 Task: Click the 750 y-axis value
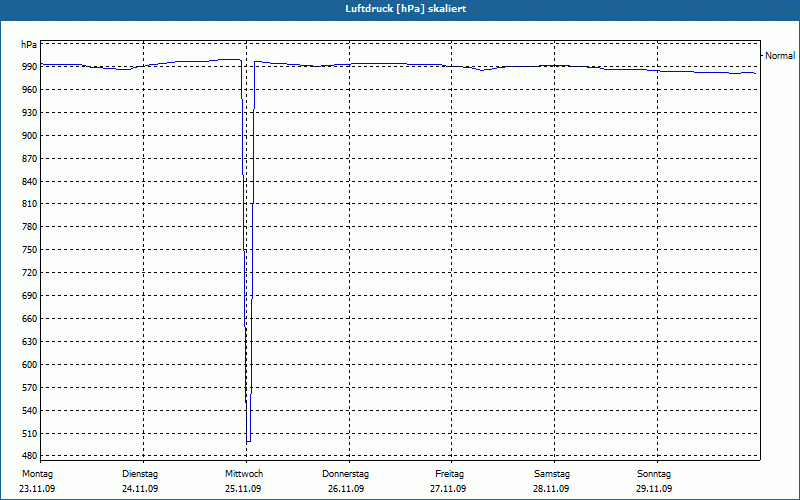(29, 249)
